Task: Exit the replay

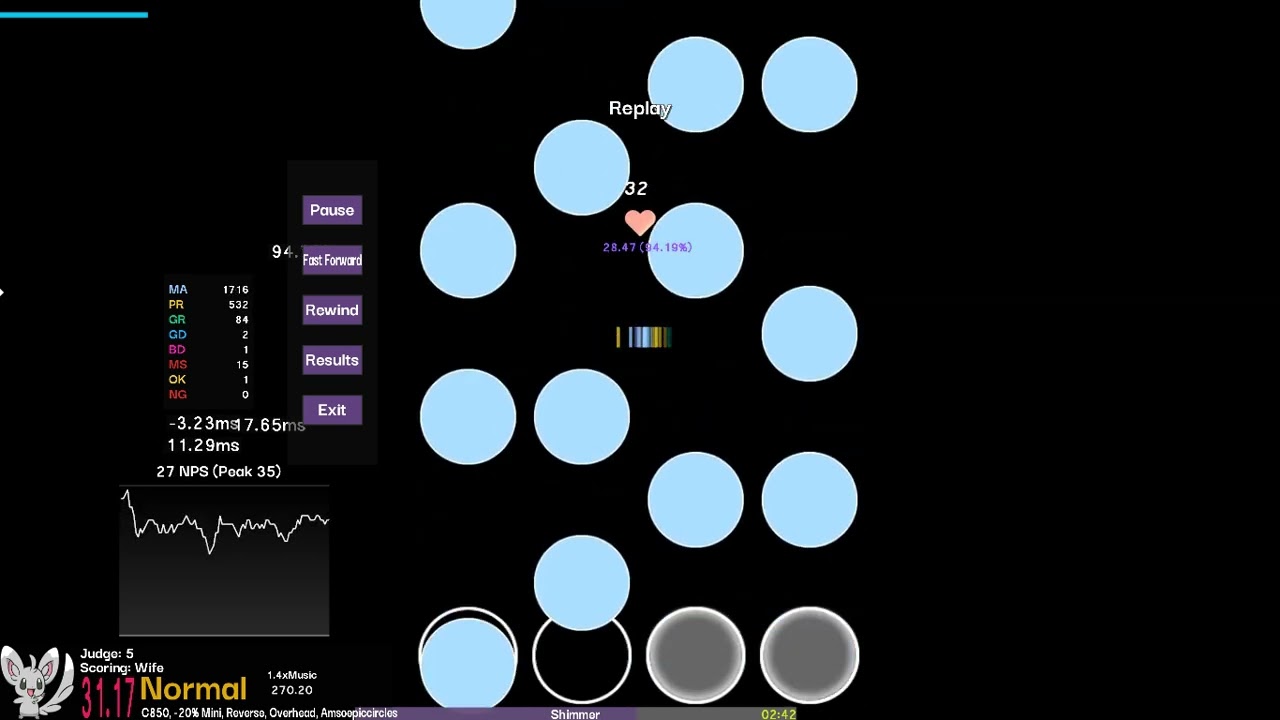Action: click(332, 410)
